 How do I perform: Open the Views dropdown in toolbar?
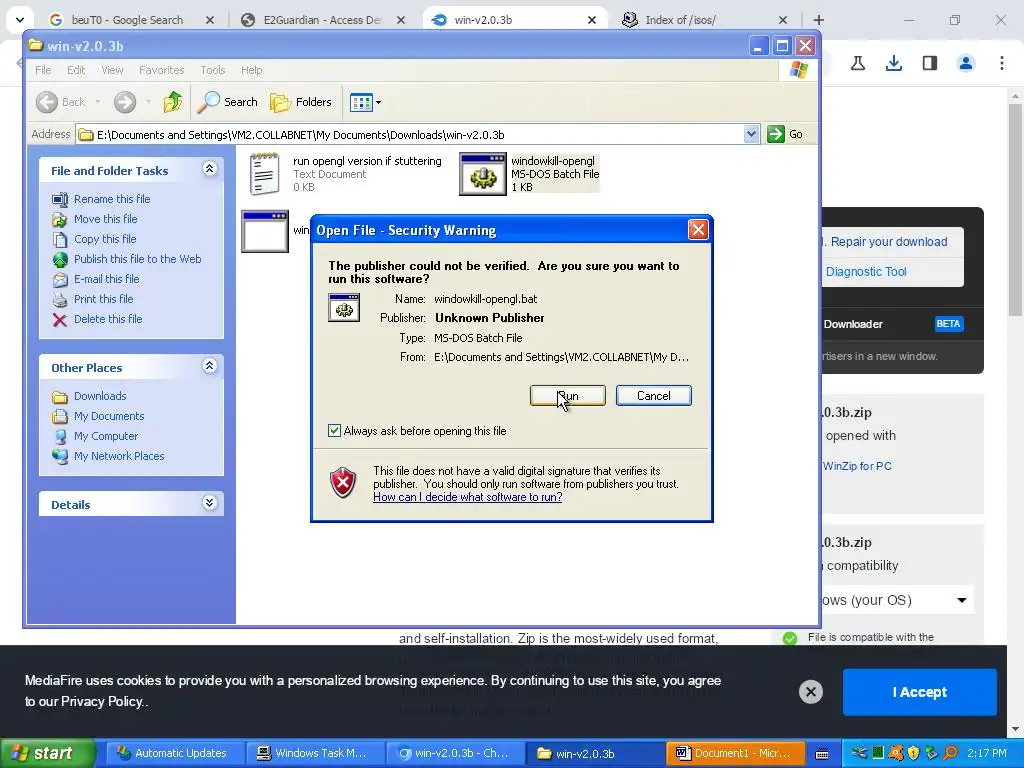(x=365, y=102)
